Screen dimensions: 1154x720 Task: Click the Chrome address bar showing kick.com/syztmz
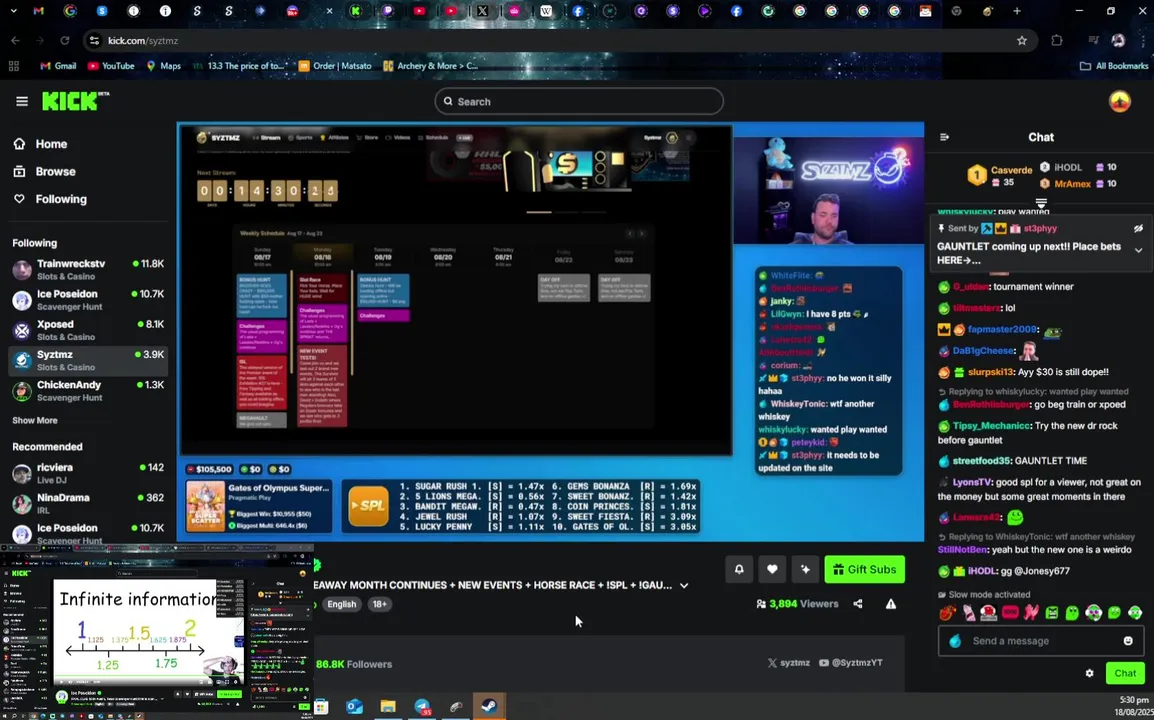pyautogui.click(x=559, y=40)
